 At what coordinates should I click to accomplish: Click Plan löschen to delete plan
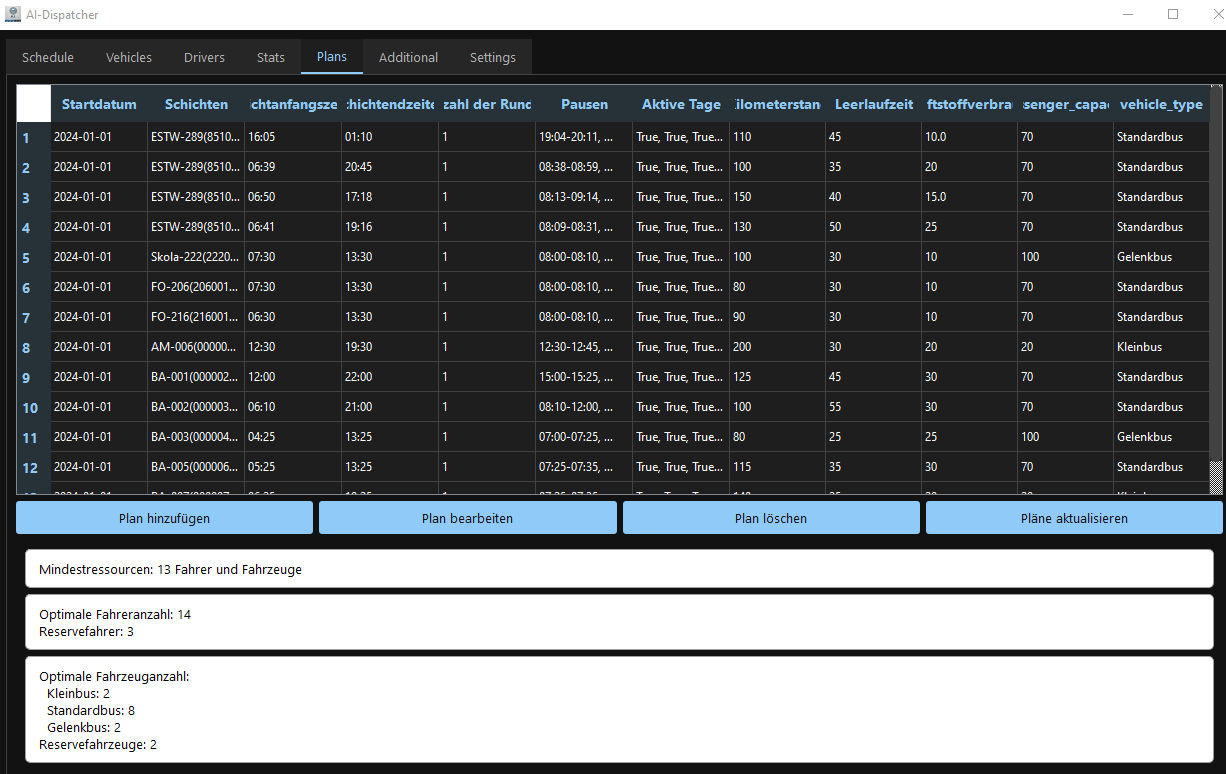pos(771,518)
